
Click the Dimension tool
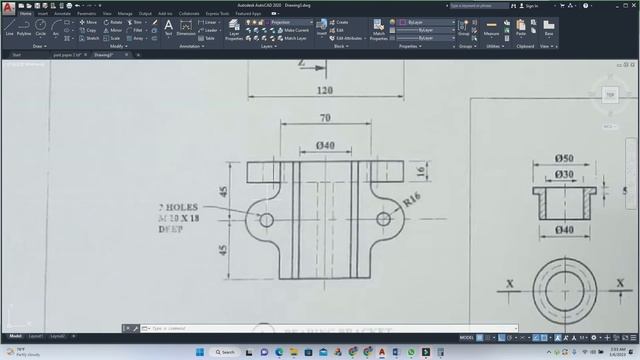(186, 28)
